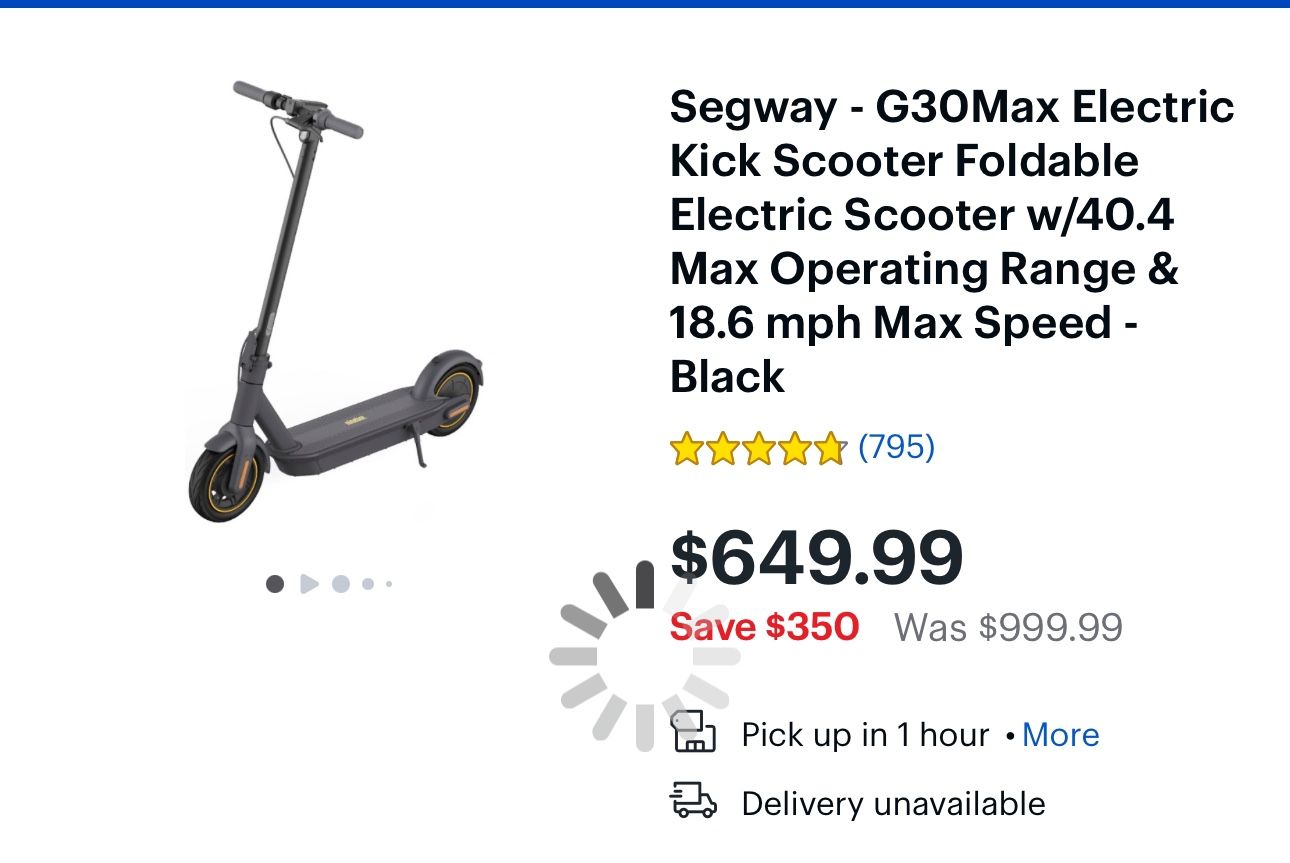This screenshot has width=1290, height=863.
Task: Select the large gray carousel dot after play
Action: 341,584
